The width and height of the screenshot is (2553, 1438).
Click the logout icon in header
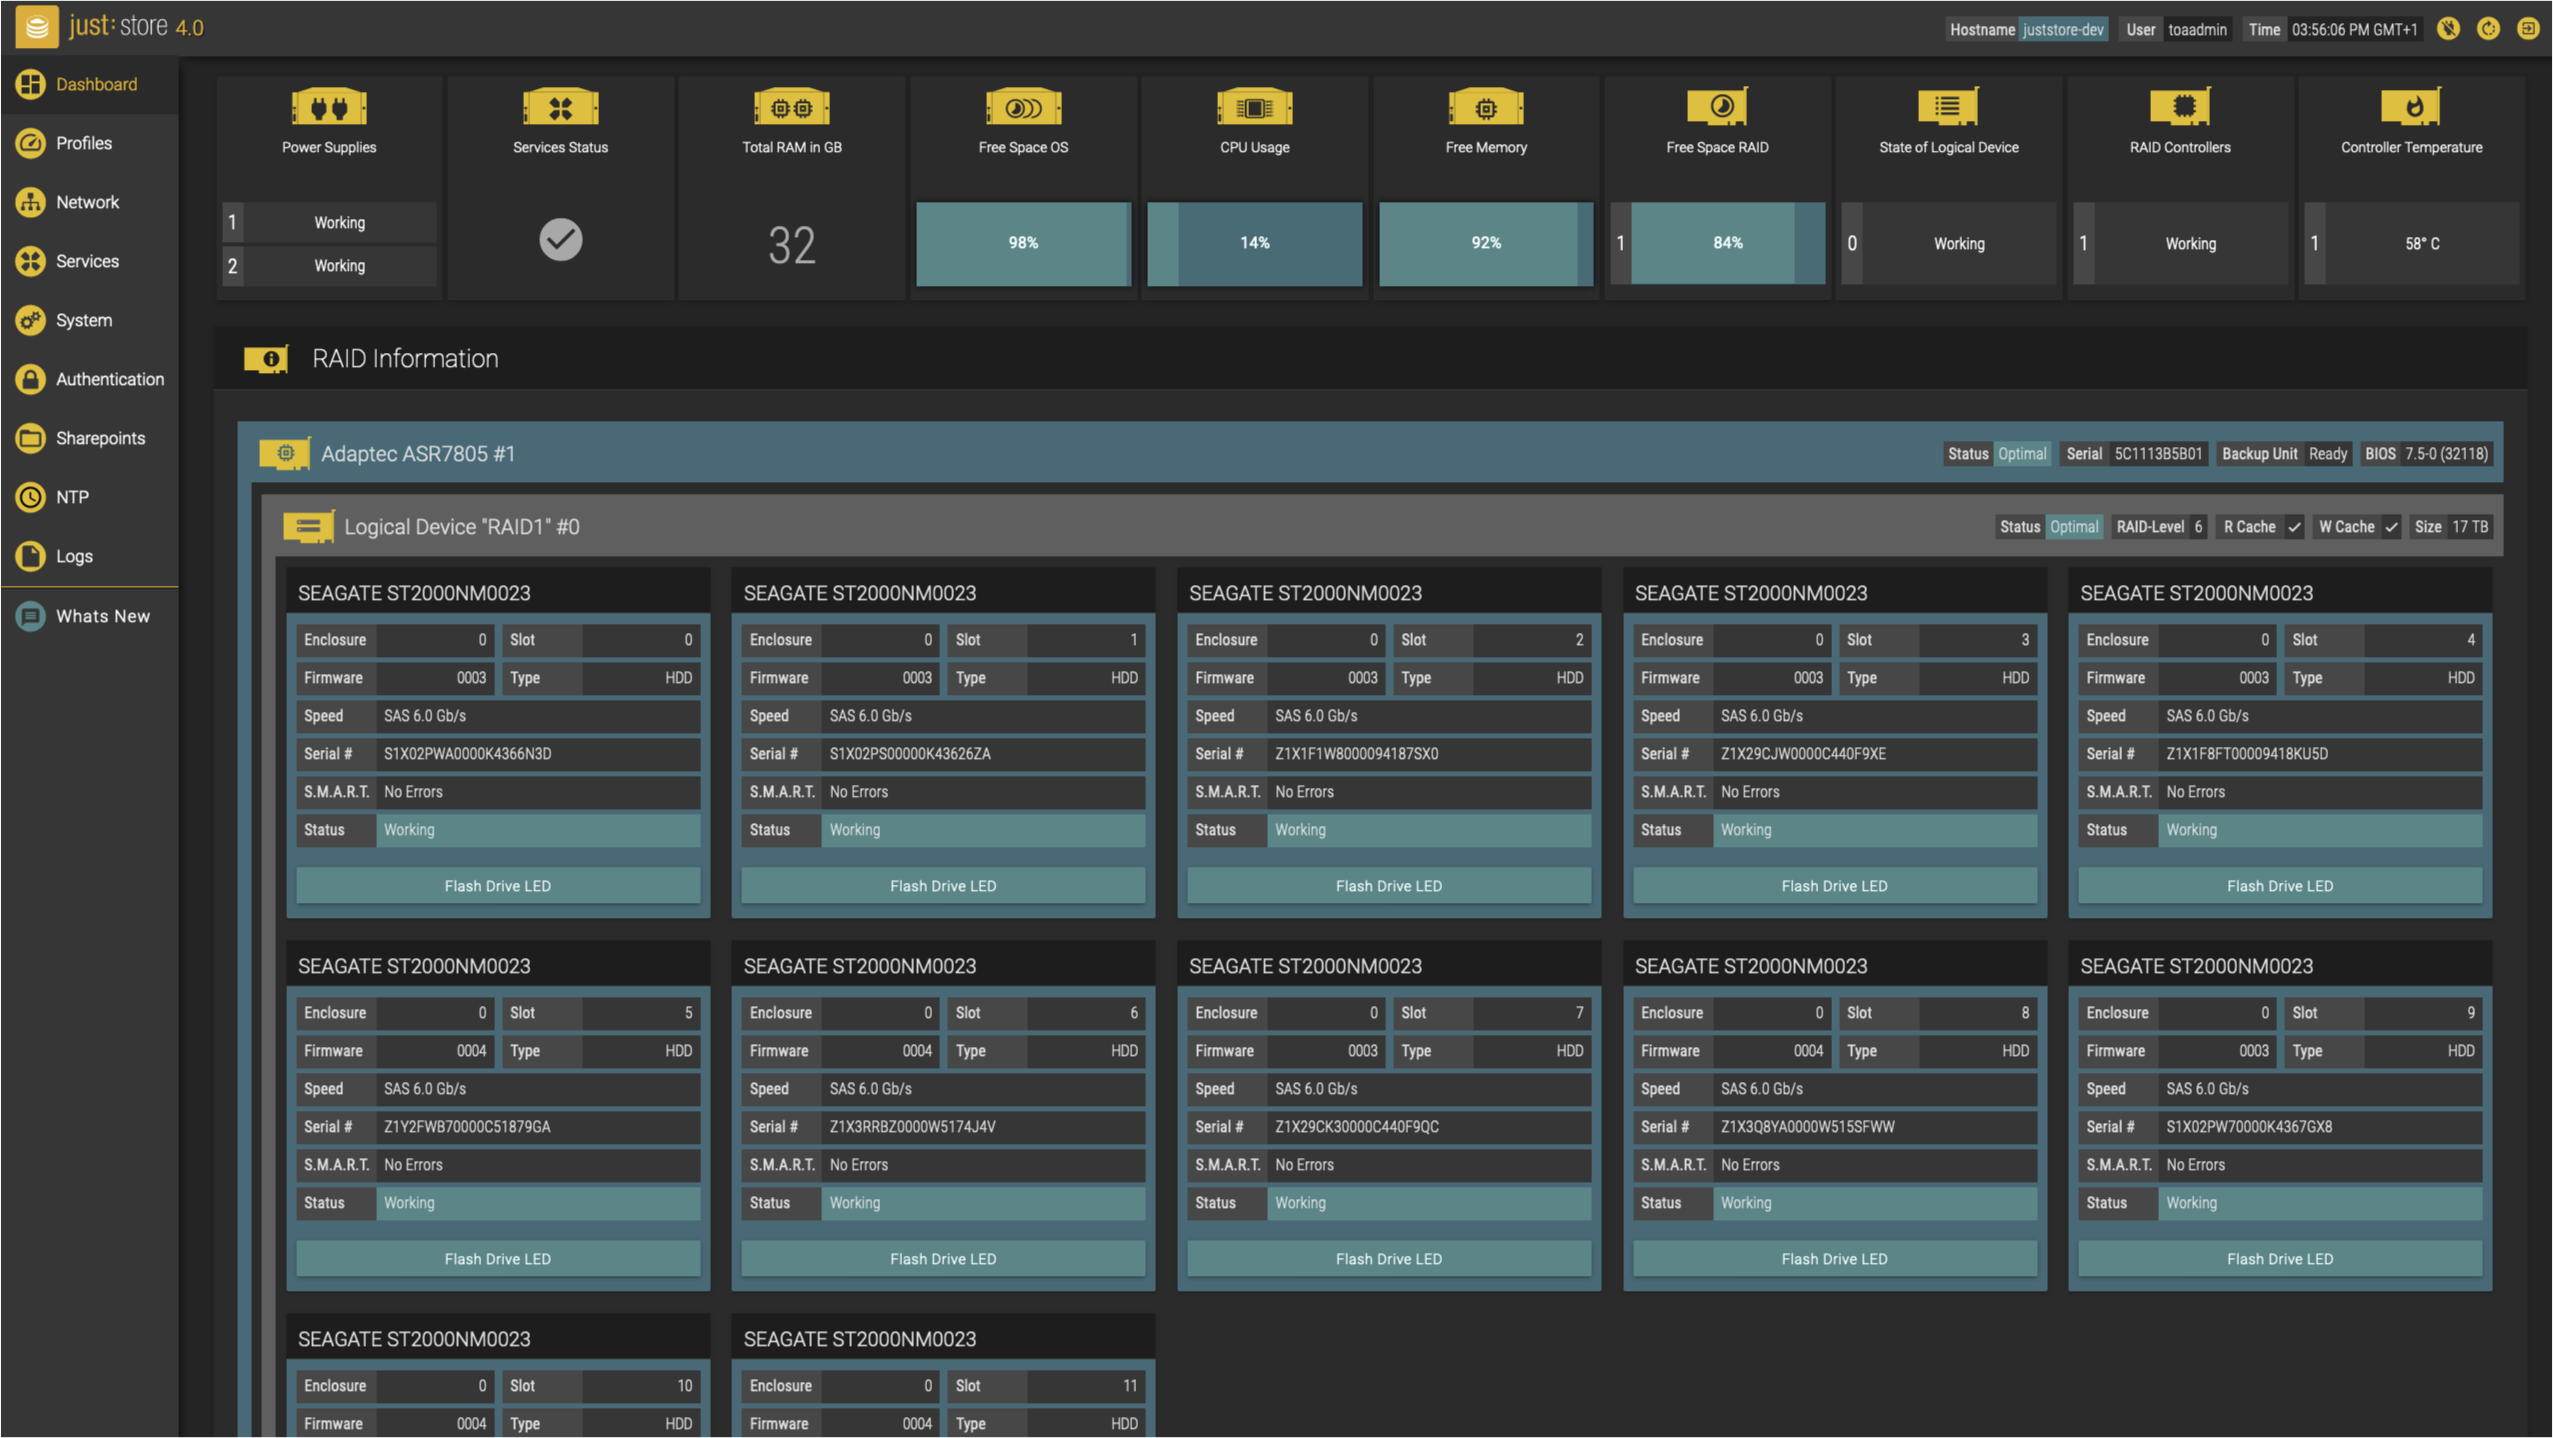click(2527, 28)
